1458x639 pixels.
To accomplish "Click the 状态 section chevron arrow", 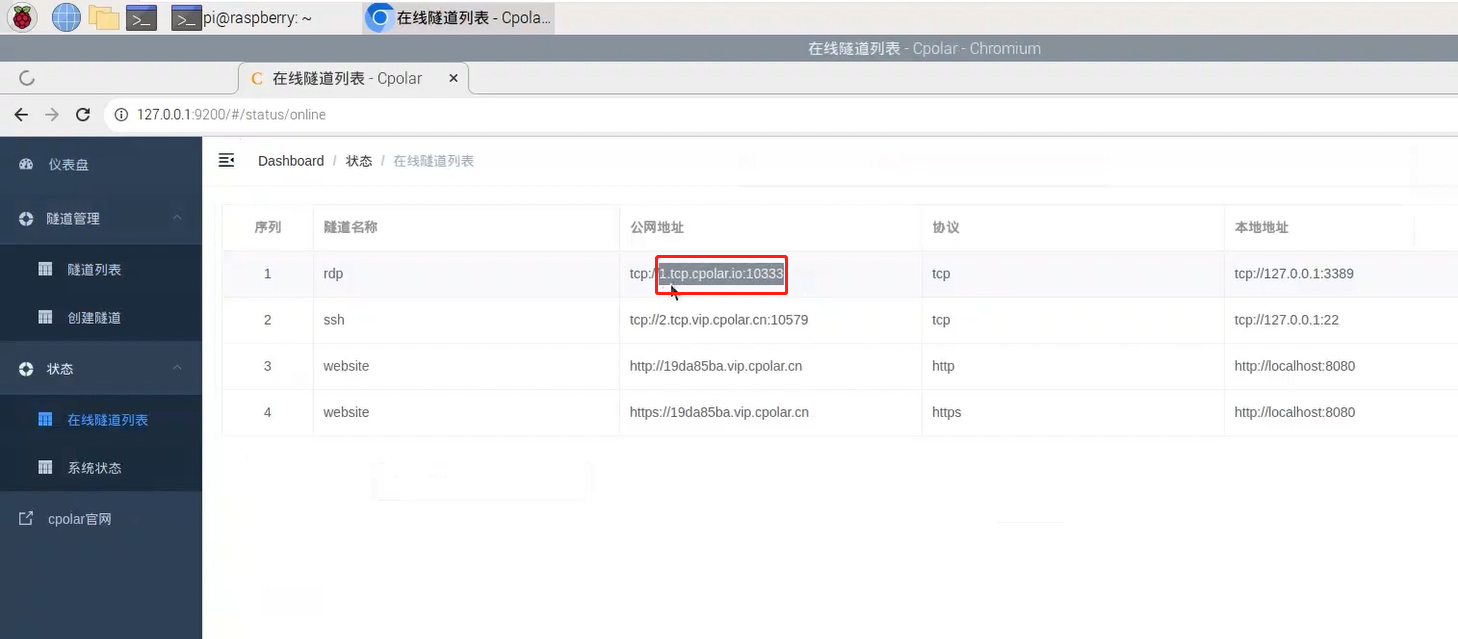I will coord(177,369).
